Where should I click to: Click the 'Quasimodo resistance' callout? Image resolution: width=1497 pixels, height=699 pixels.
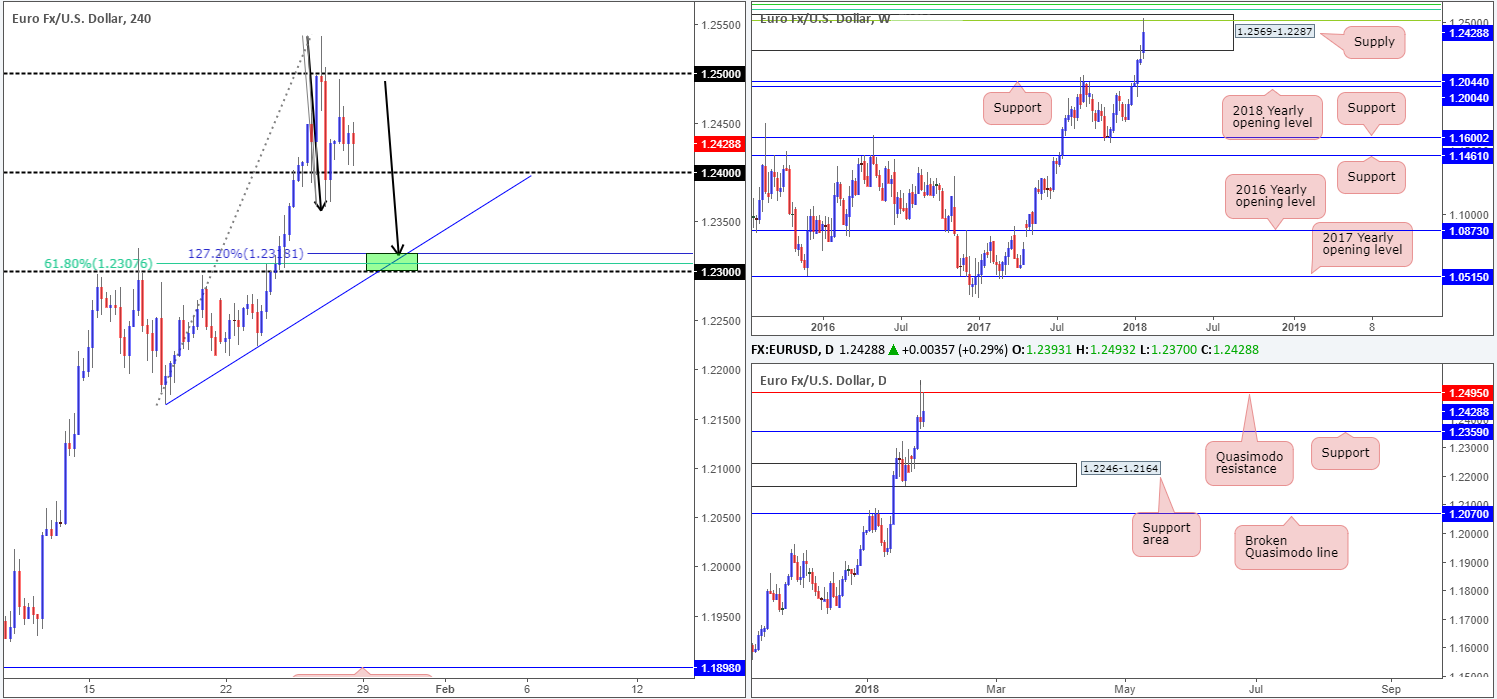[1249, 465]
